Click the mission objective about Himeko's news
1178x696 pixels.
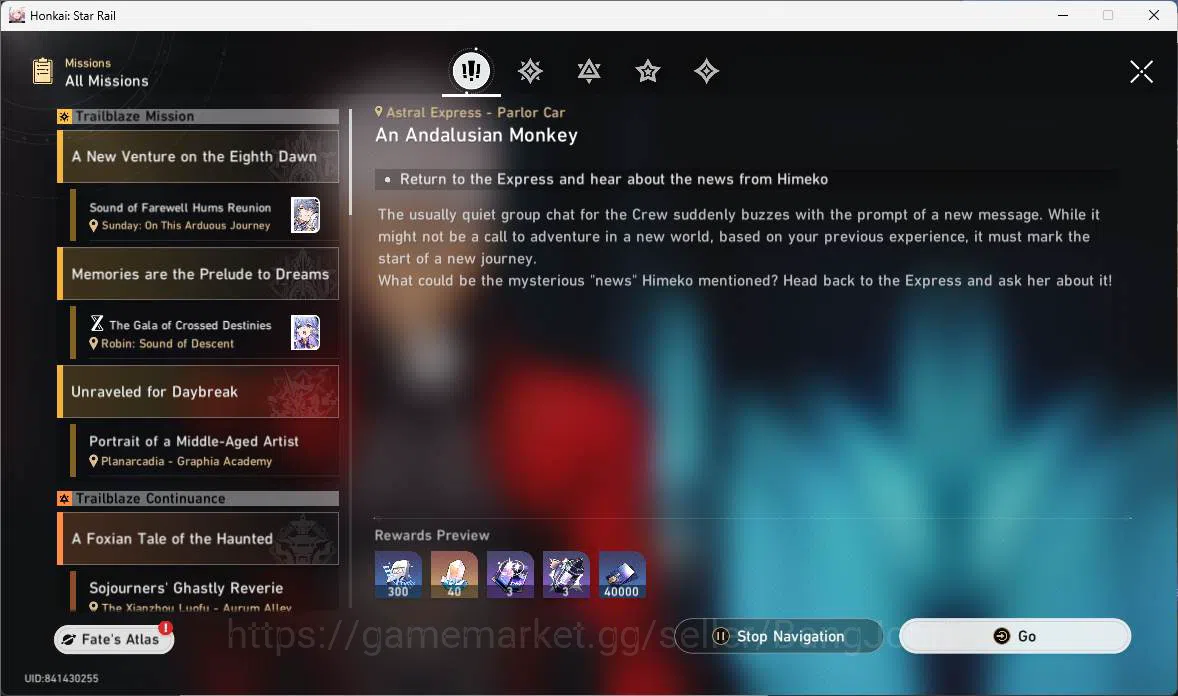click(x=614, y=179)
